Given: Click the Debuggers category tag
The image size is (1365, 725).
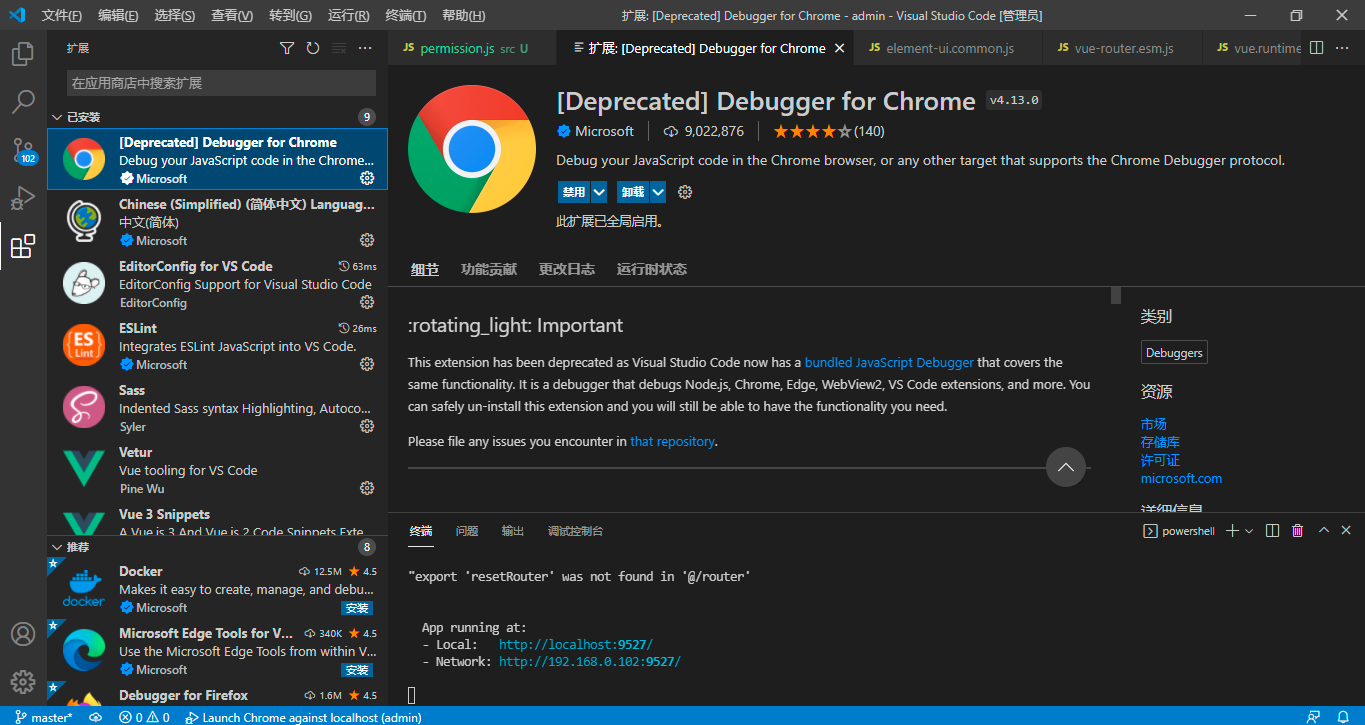Looking at the screenshot, I should pos(1174,353).
